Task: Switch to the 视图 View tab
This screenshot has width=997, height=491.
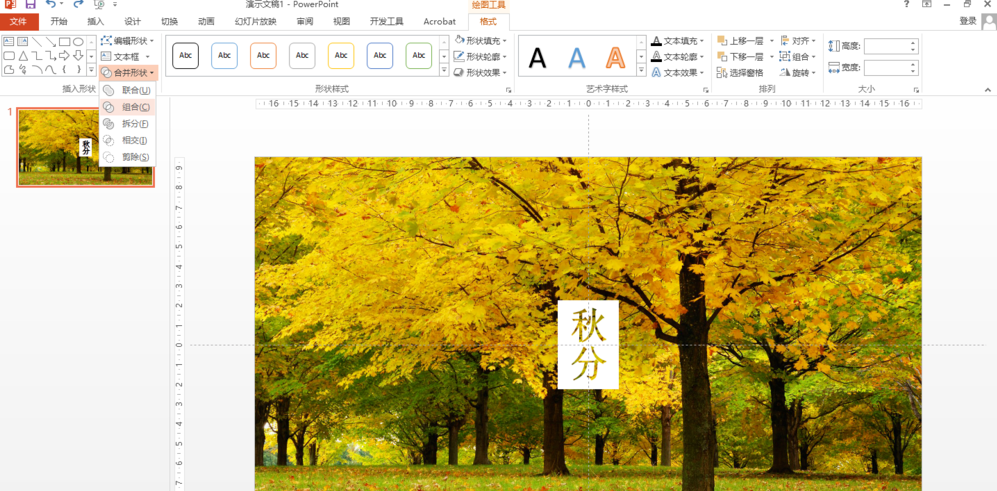Action: tap(341, 22)
